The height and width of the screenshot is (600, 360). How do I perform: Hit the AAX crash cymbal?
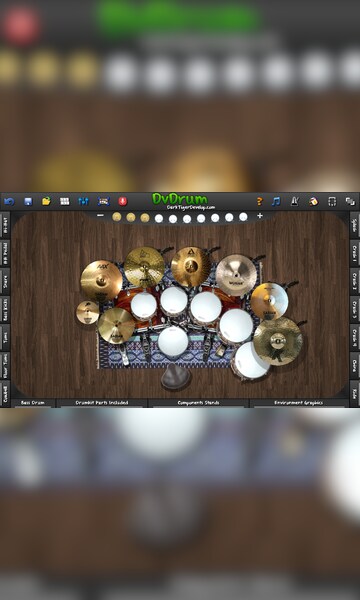click(101, 280)
